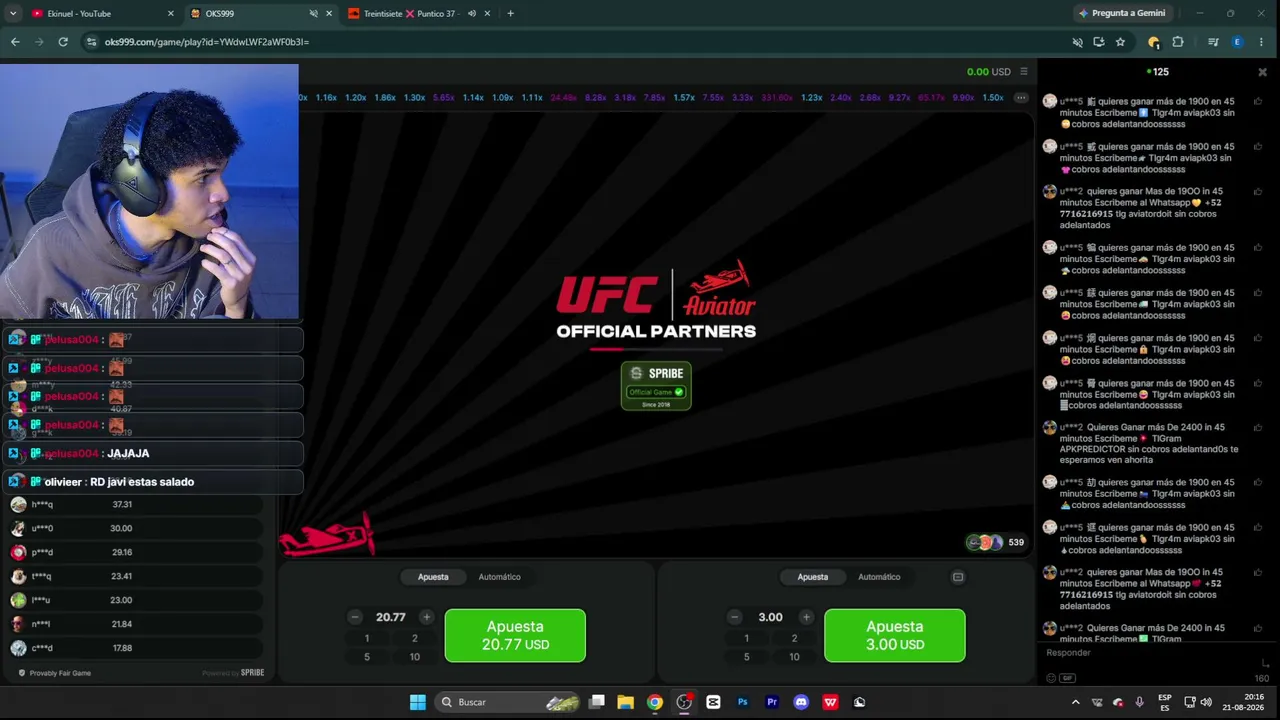Remove the second bet panel
Screen dimensions: 1280x720
pyautogui.click(x=957, y=577)
